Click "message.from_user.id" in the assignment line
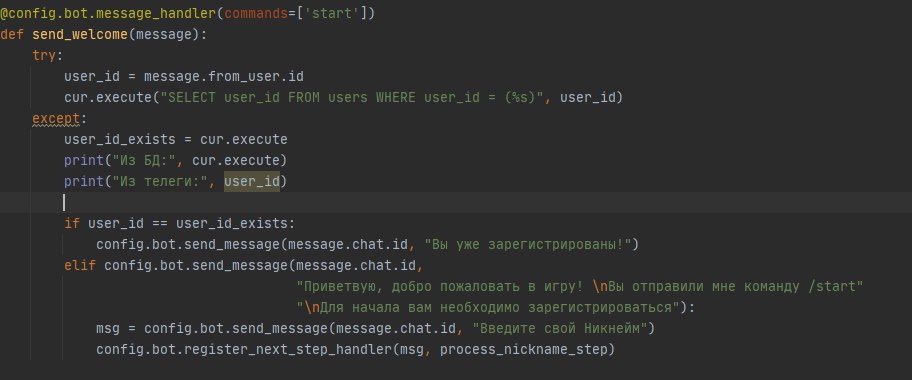912x380 pixels. coord(224,76)
